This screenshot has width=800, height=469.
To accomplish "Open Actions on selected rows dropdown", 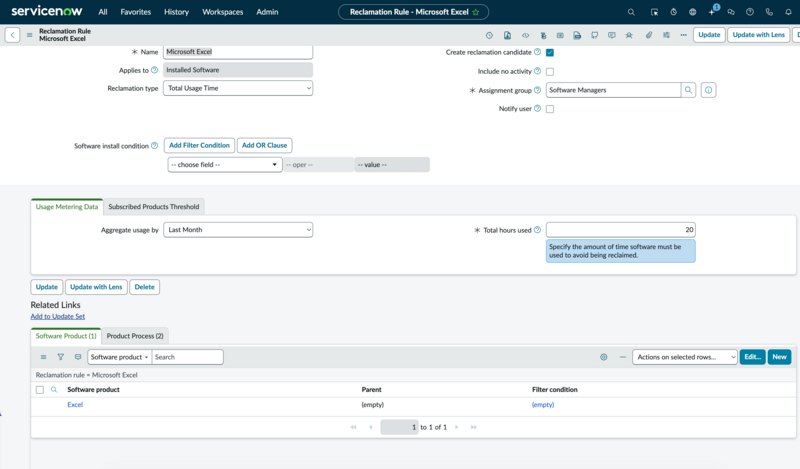I will pos(685,357).
